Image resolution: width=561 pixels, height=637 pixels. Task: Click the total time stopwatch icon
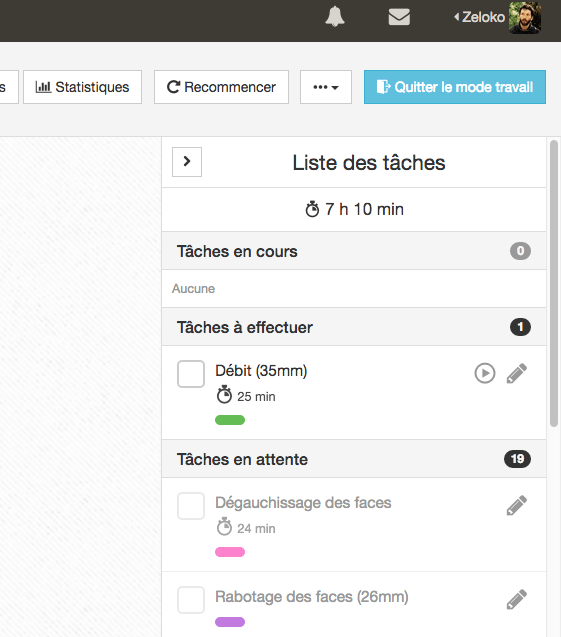click(312, 209)
